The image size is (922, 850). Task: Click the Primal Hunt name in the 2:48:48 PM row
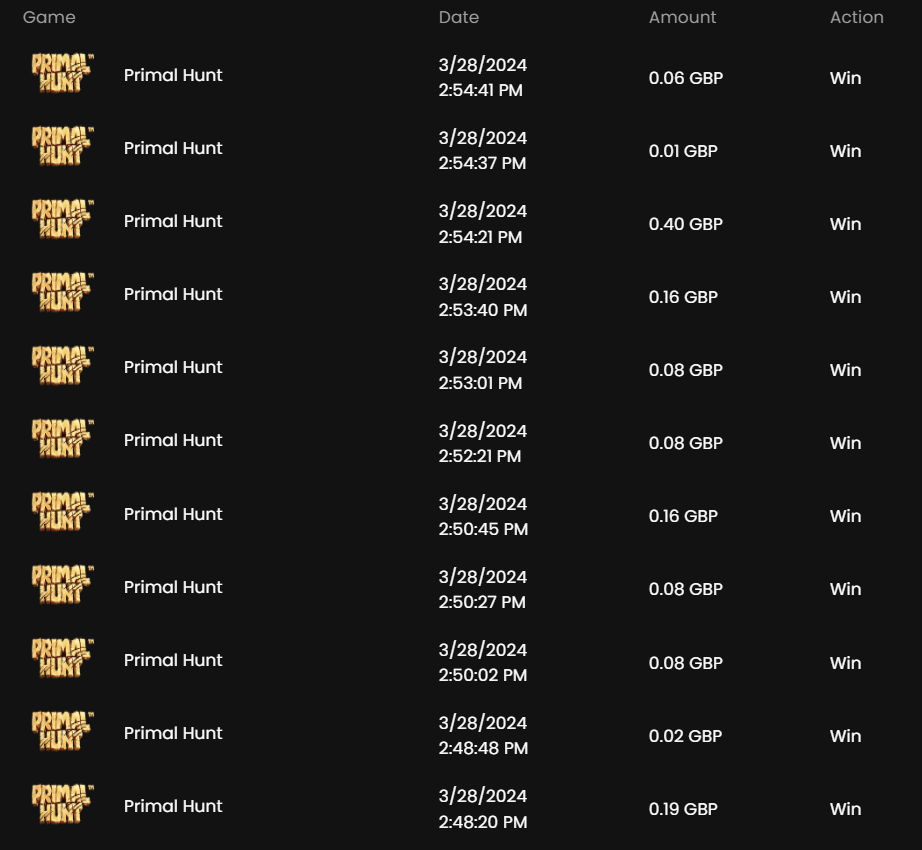pyautogui.click(x=173, y=733)
